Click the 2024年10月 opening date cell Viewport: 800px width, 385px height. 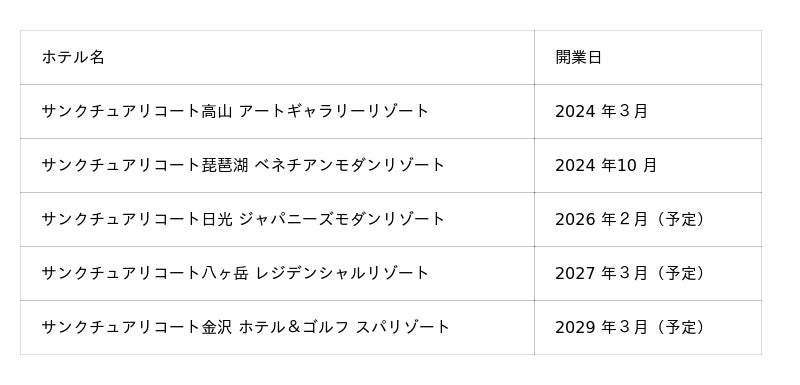648,165
